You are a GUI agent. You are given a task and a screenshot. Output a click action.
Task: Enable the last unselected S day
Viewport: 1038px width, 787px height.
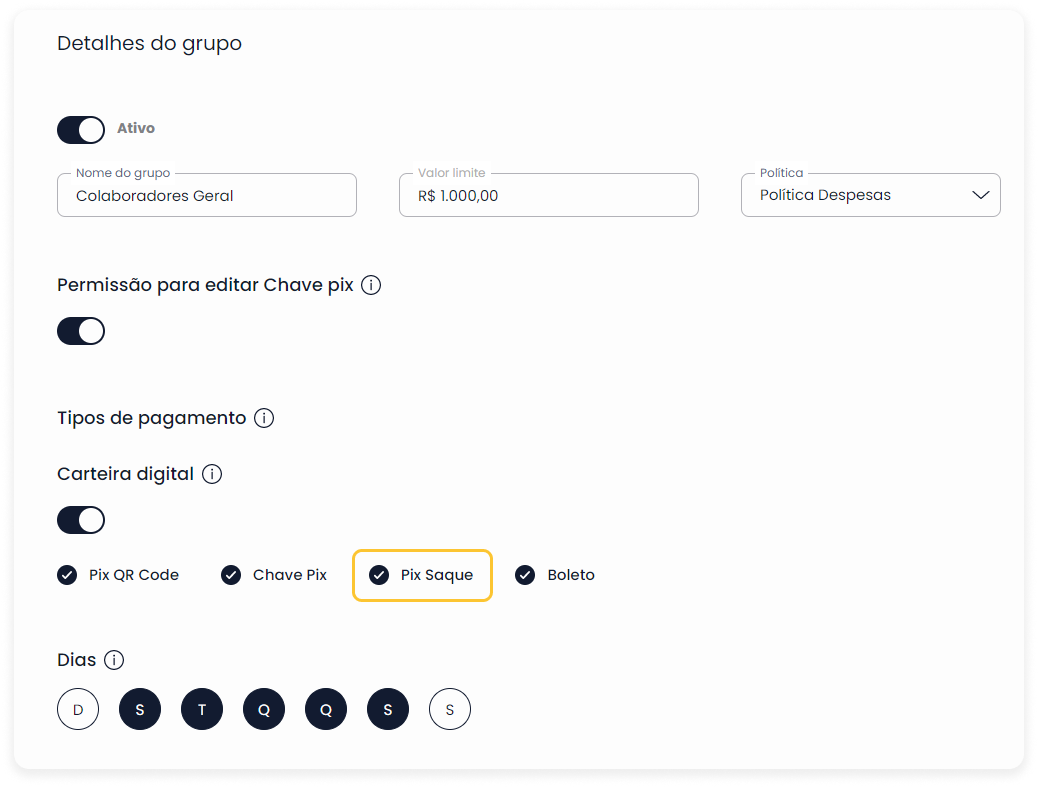pyautogui.click(x=450, y=710)
